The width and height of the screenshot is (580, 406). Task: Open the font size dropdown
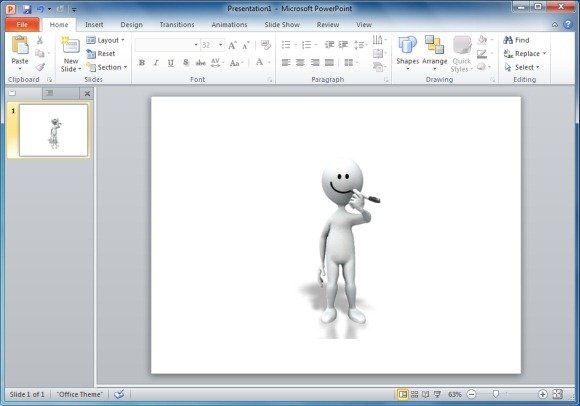(x=221, y=45)
